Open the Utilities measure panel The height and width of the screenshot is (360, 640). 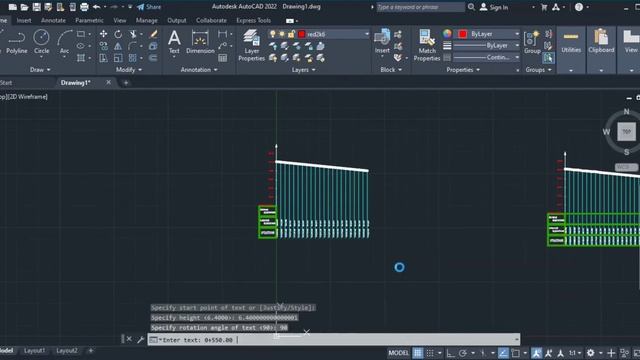[x=571, y=42]
